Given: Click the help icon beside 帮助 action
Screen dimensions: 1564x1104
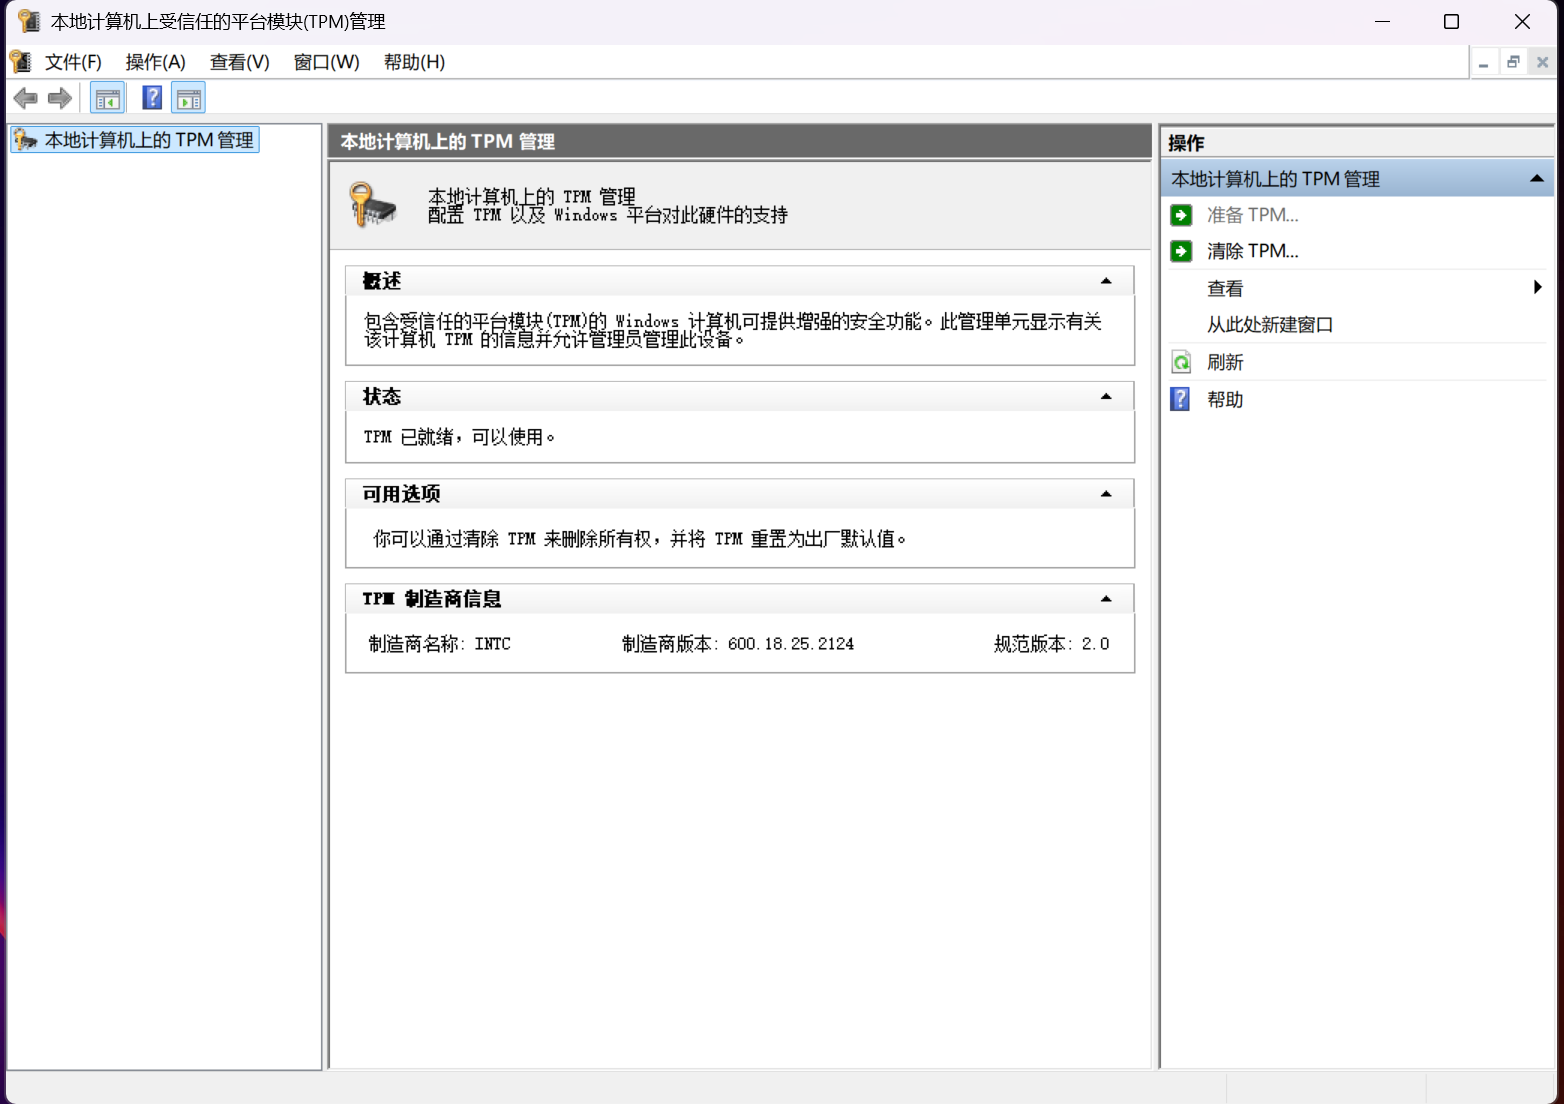Looking at the screenshot, I should tap(1181, 399).
